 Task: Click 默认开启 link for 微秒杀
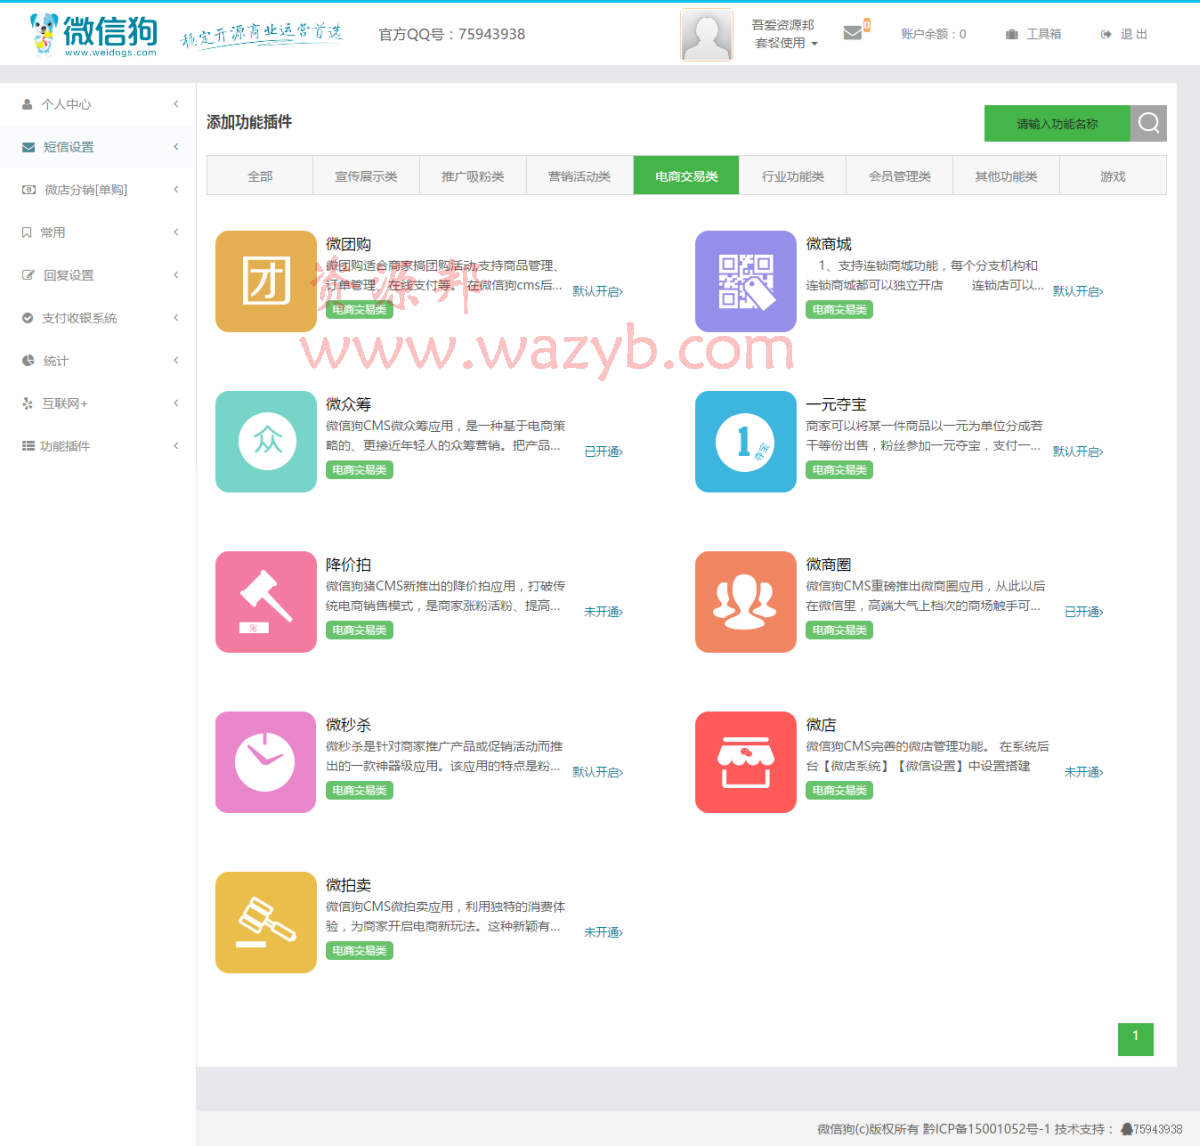(598, 772)
